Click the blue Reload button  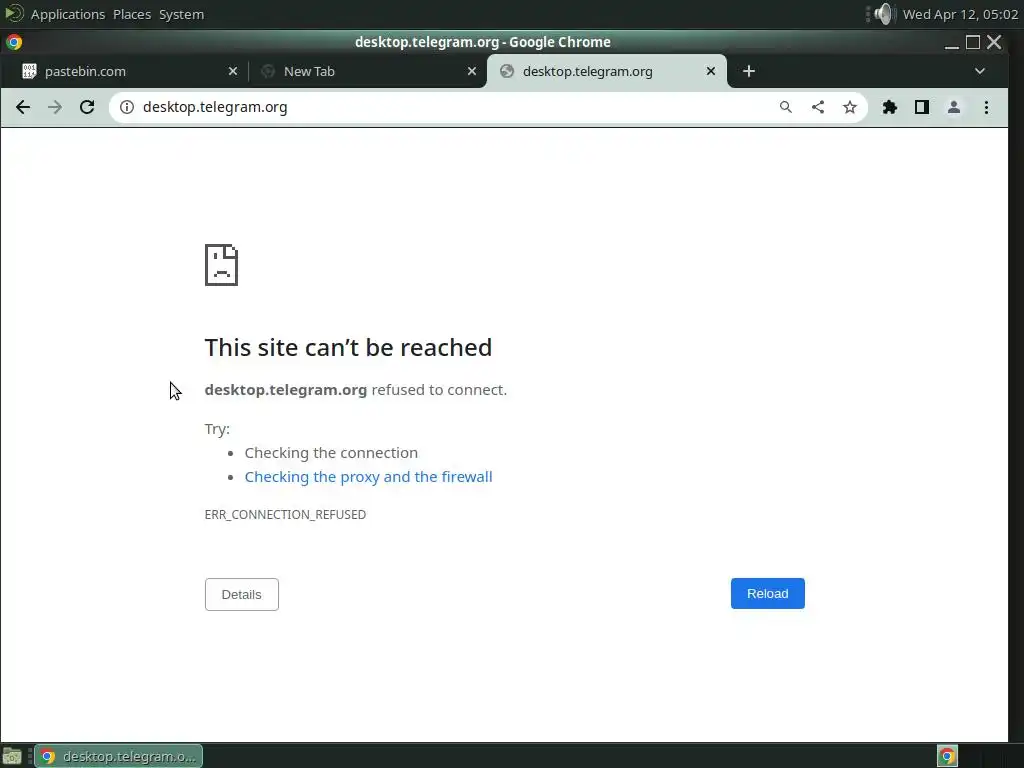pyautogui.click(x=767, y=594)
